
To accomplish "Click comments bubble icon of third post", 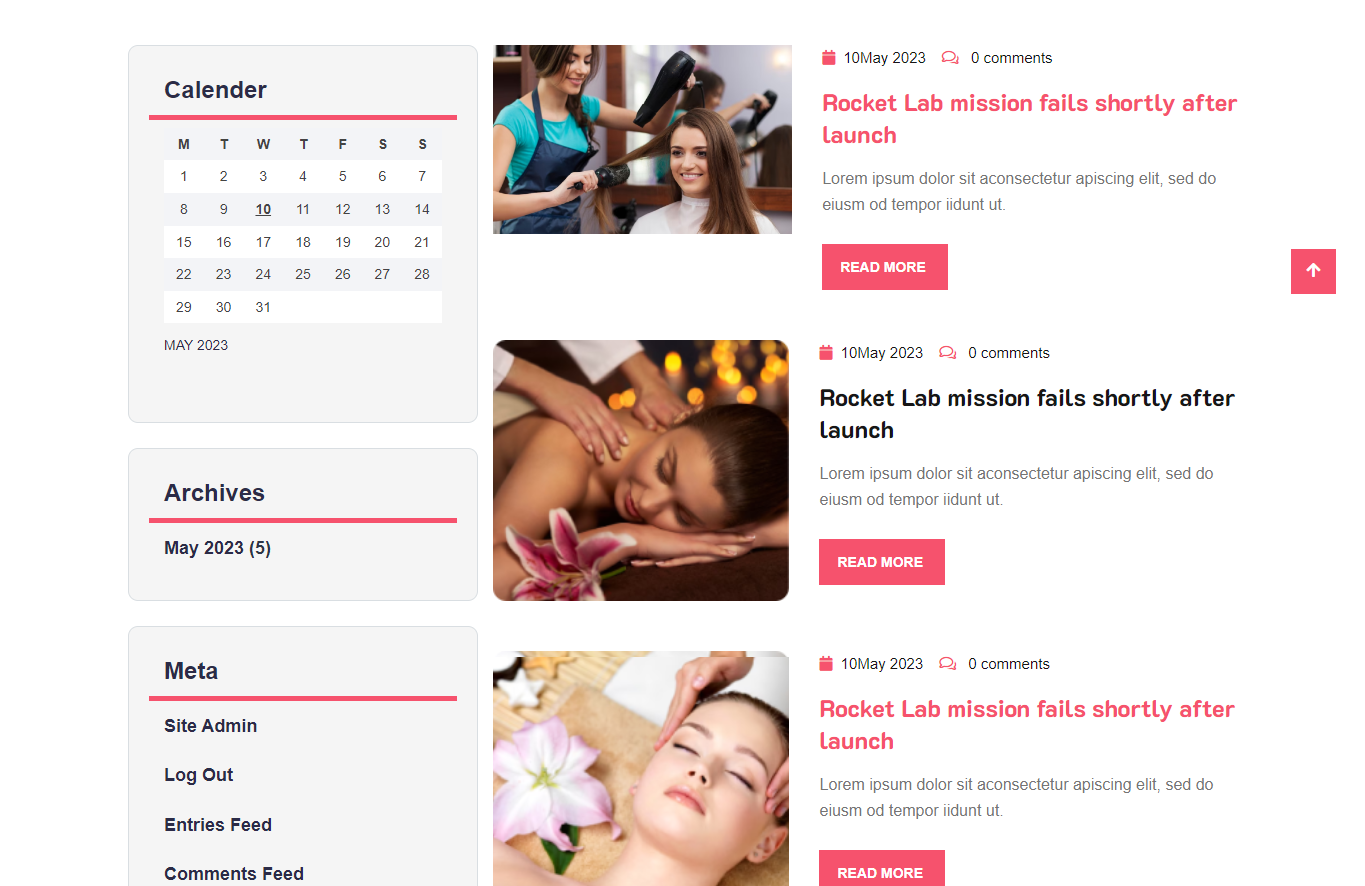I will (x=947, y=664).
